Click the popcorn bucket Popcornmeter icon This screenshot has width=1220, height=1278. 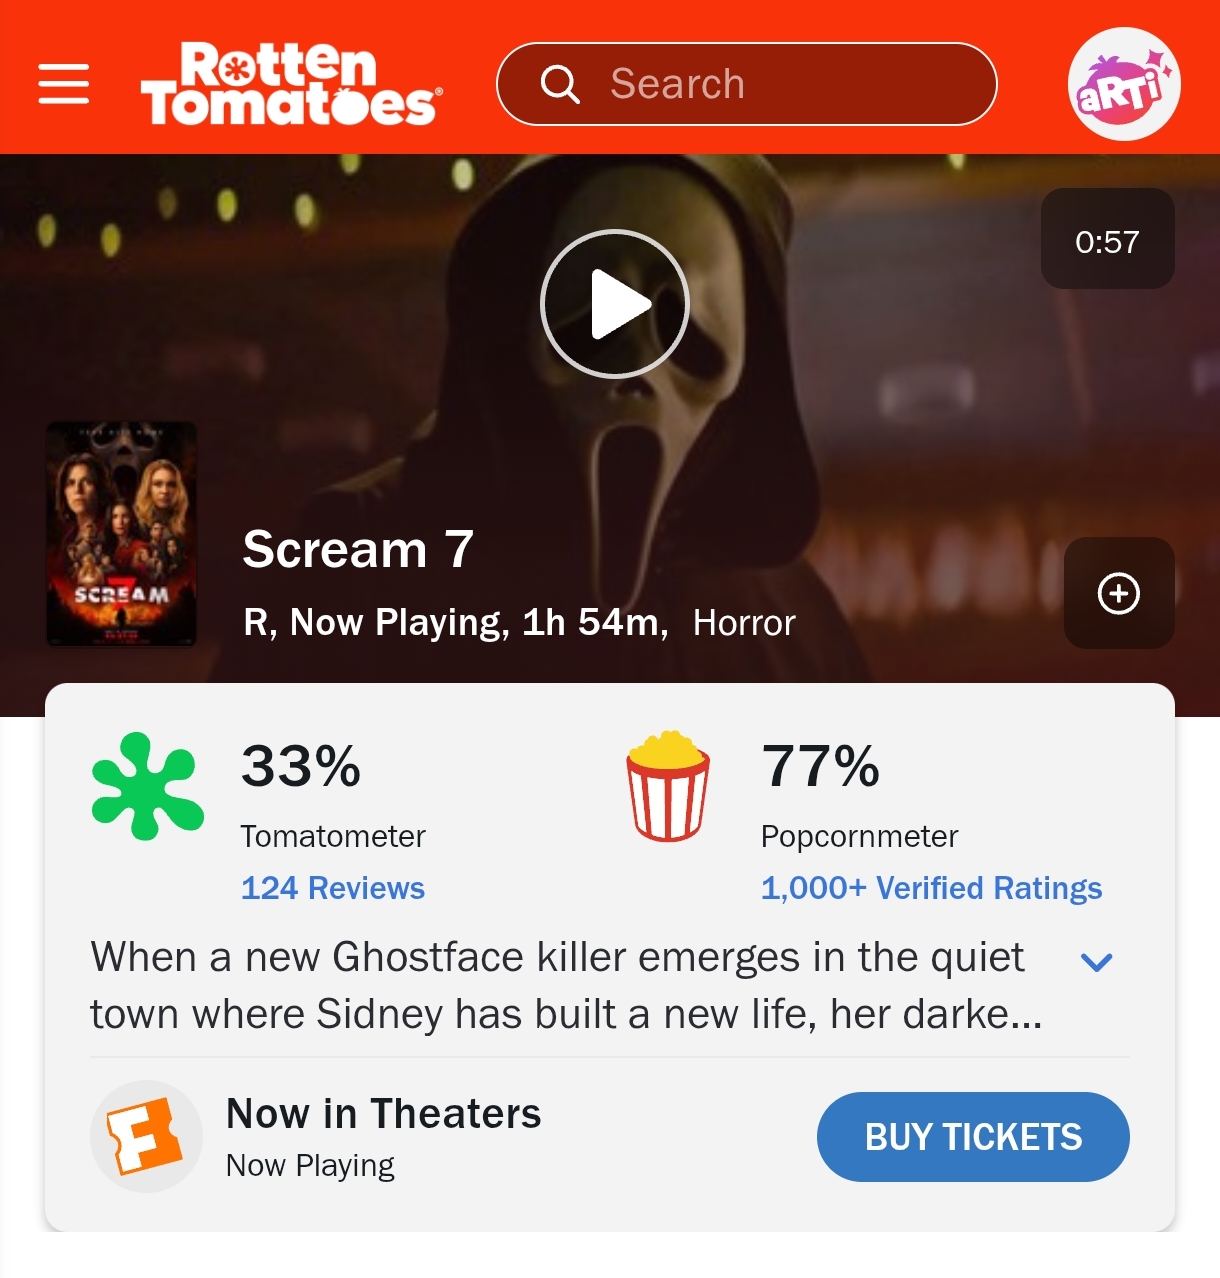[x=668, y=786]
